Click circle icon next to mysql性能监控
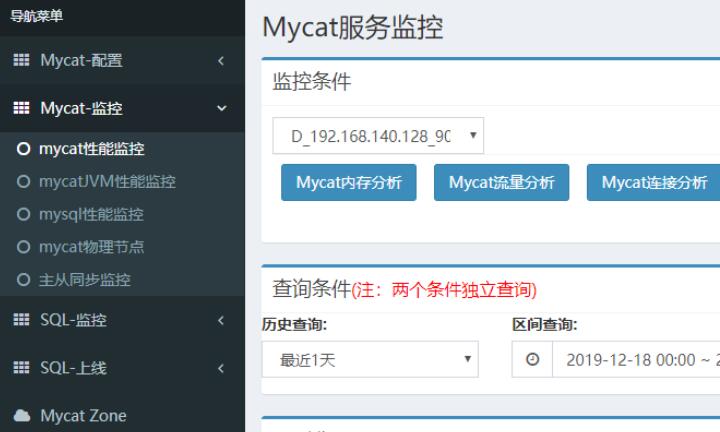This screenshot has height=432, width=720. [x=23, y=214]
